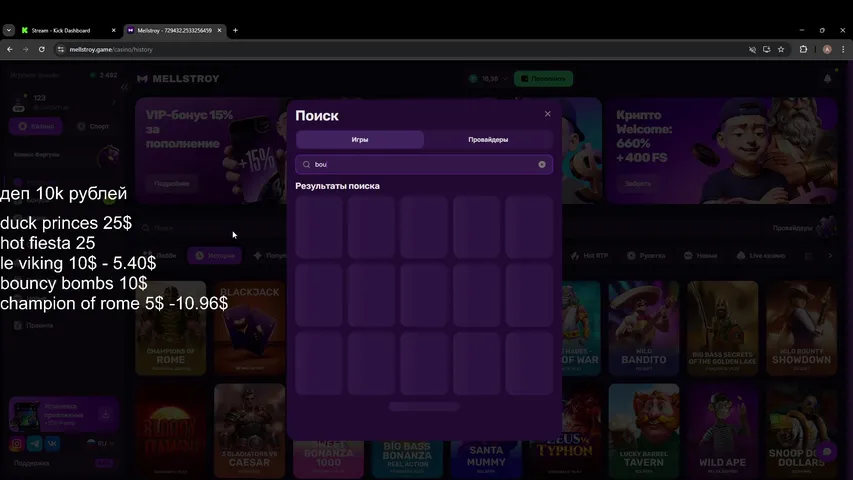Image resolution: width=853 pixels, height=480 pixels.
Task: Open the Рулетка category
Action: 646,256
